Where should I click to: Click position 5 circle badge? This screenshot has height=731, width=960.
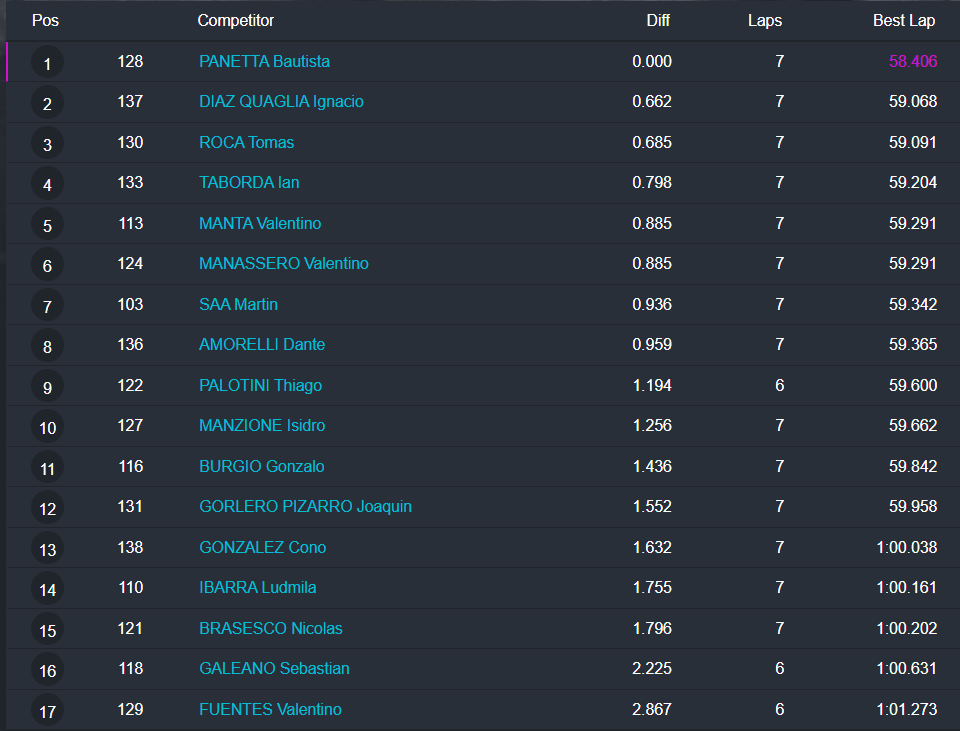coord(47,226)
